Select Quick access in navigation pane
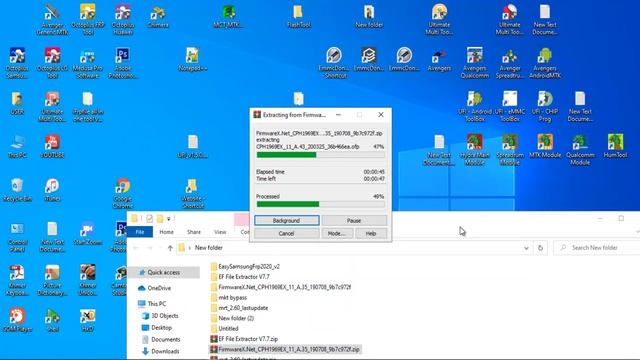640x360 pixels. [164, 272]
